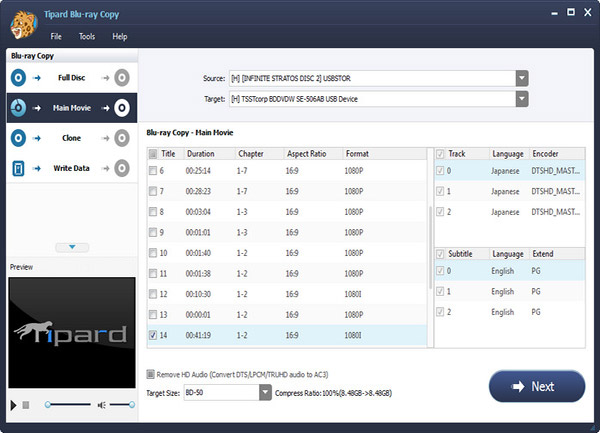Screen dimensions: 600x433
Task: Open the Source drive dropdown
Action: (x=521, y=78)
